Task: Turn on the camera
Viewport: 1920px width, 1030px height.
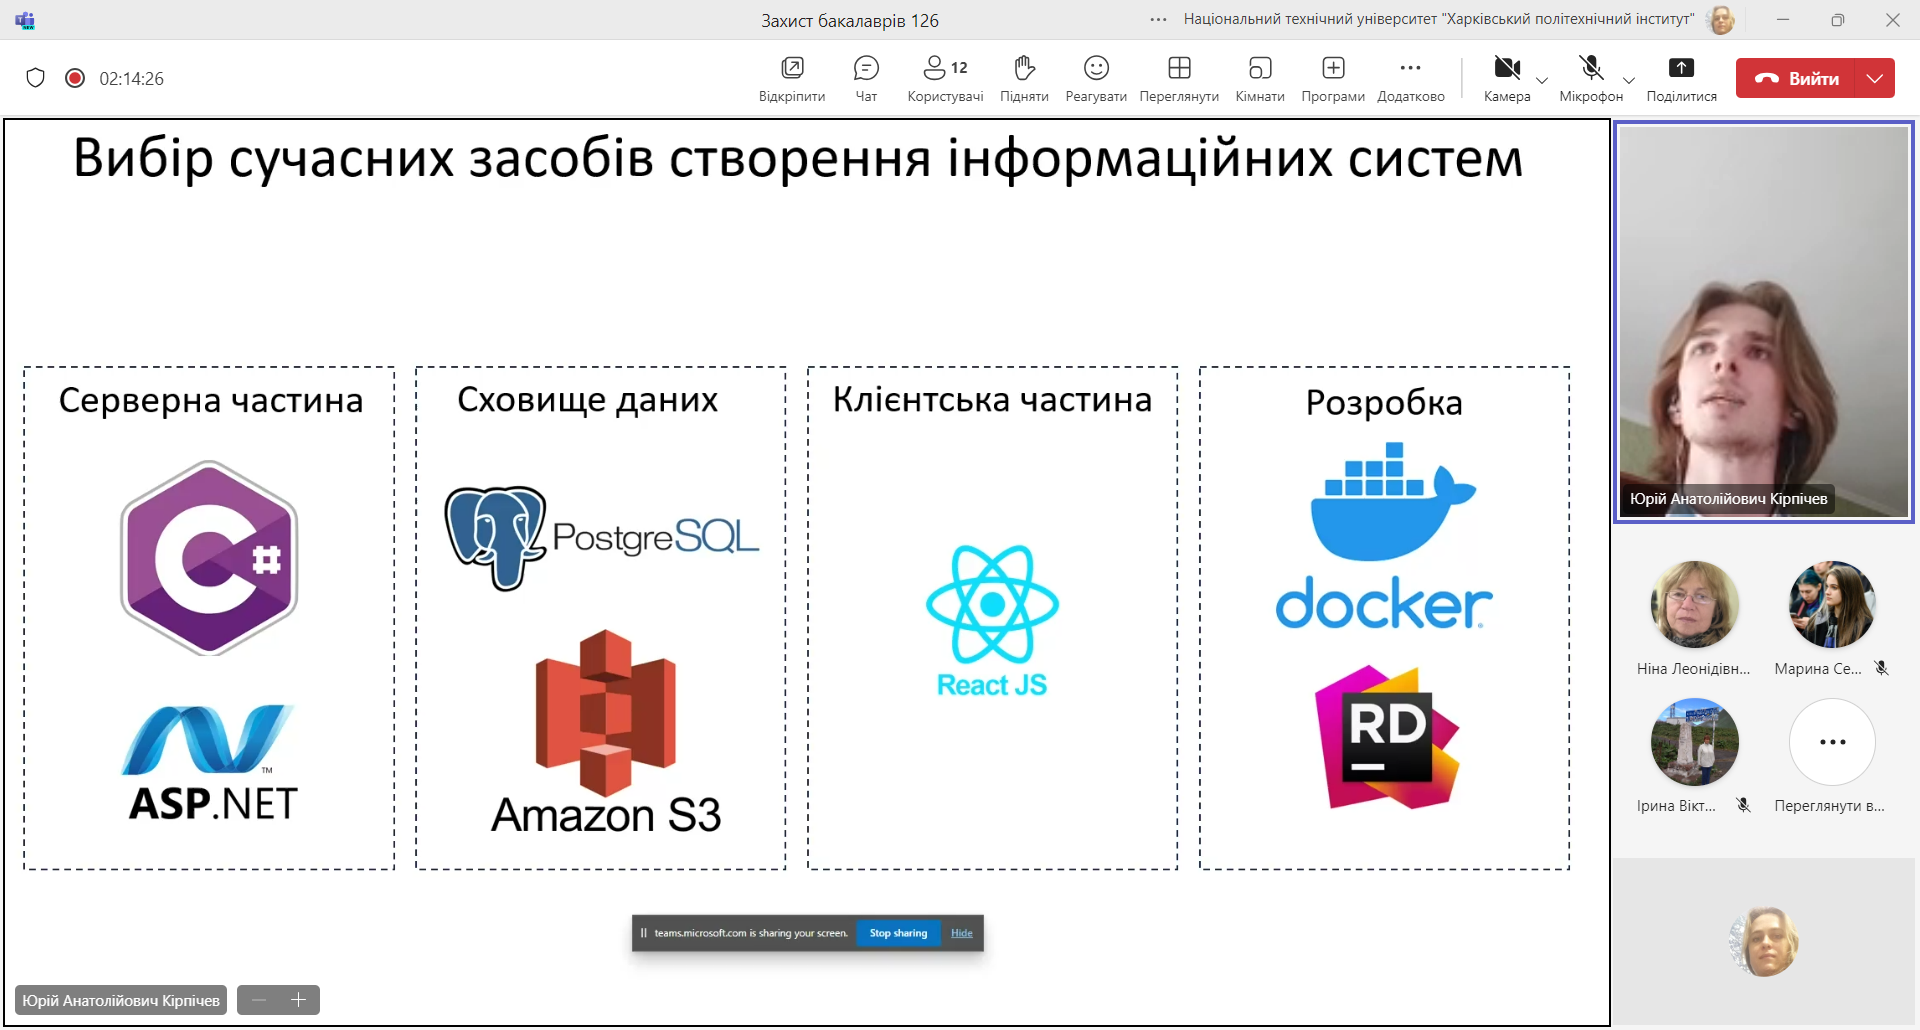Action: tap(1507, 78)
